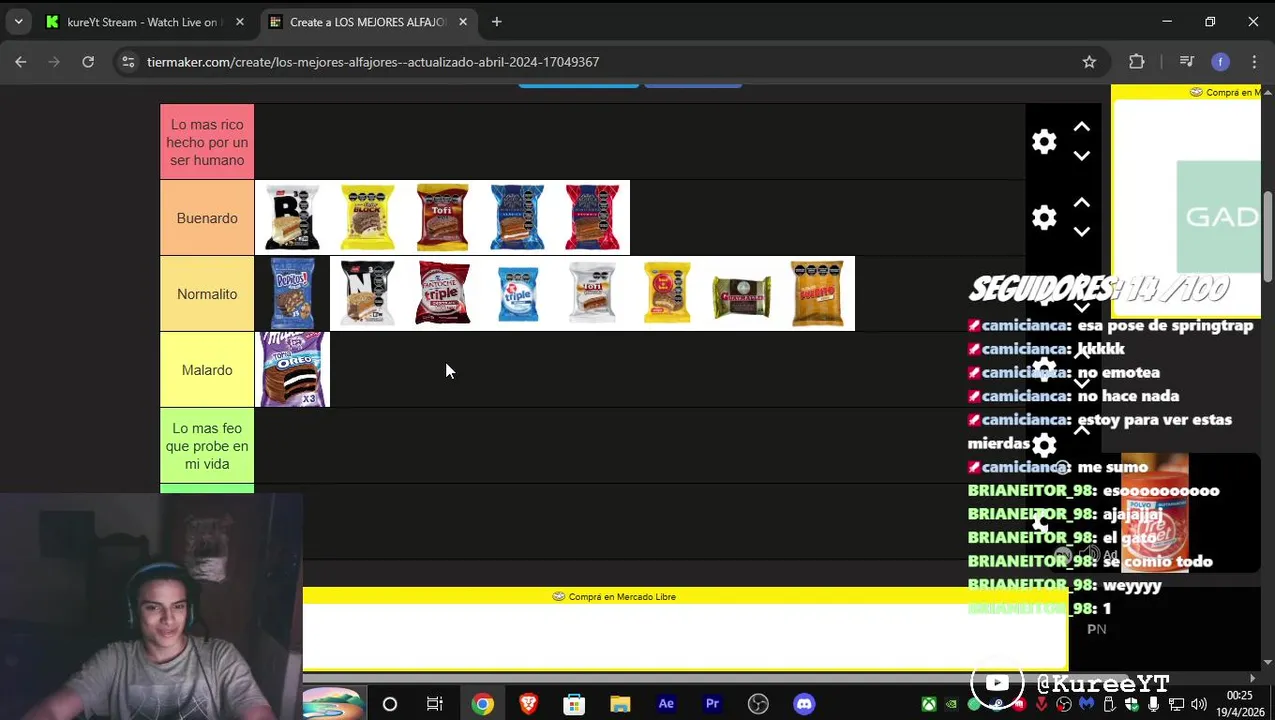1275x720 pixels.
Task: Move 'Lo mas rico' tier up
Action: [1081, 127]
